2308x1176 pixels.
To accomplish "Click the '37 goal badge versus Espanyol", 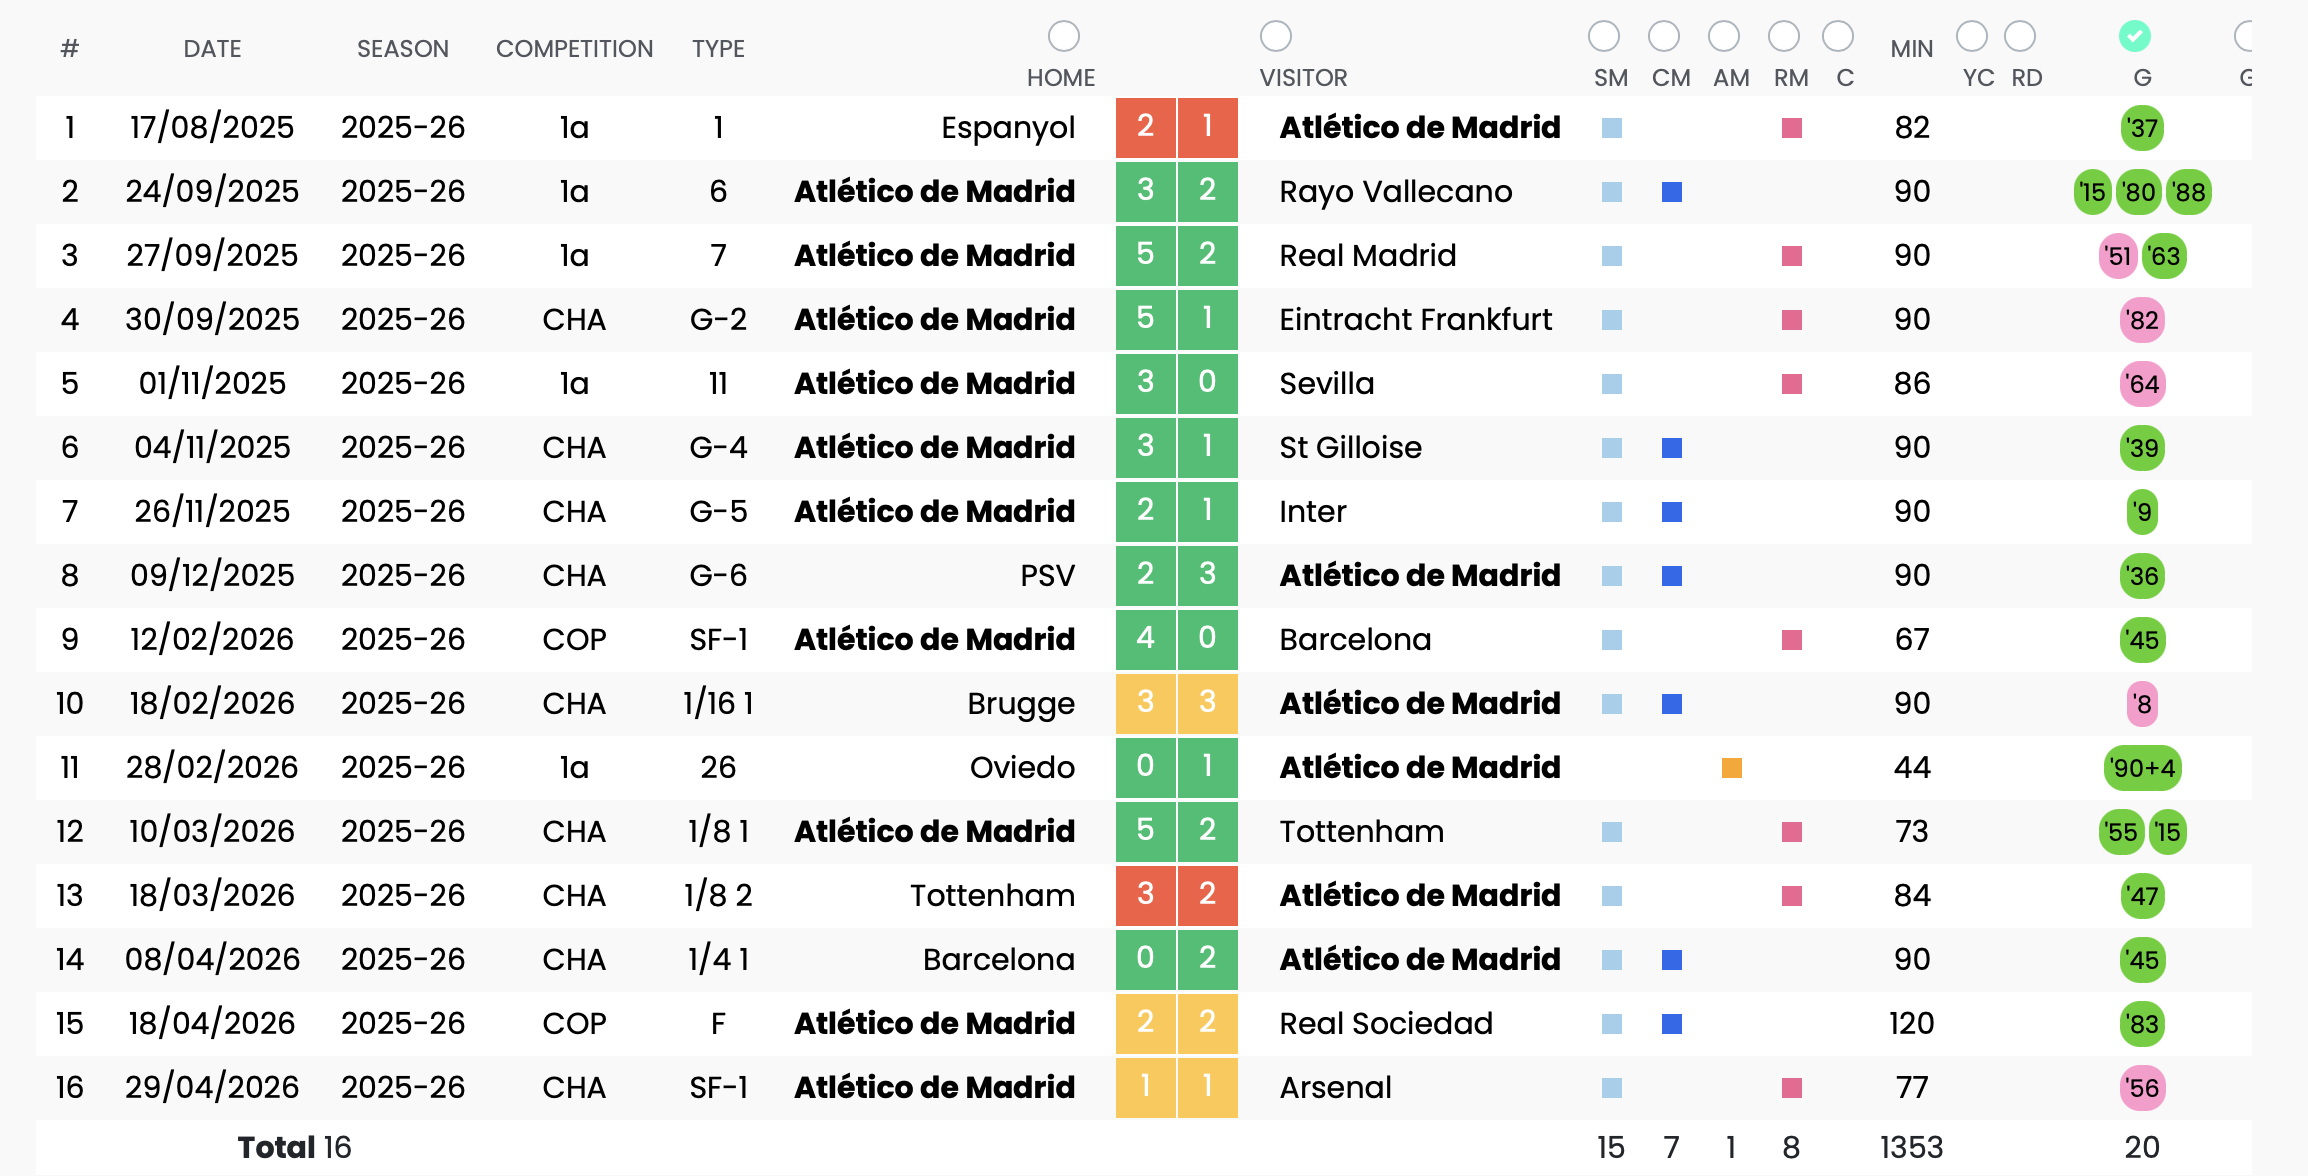I will (x=2142, y=128).
